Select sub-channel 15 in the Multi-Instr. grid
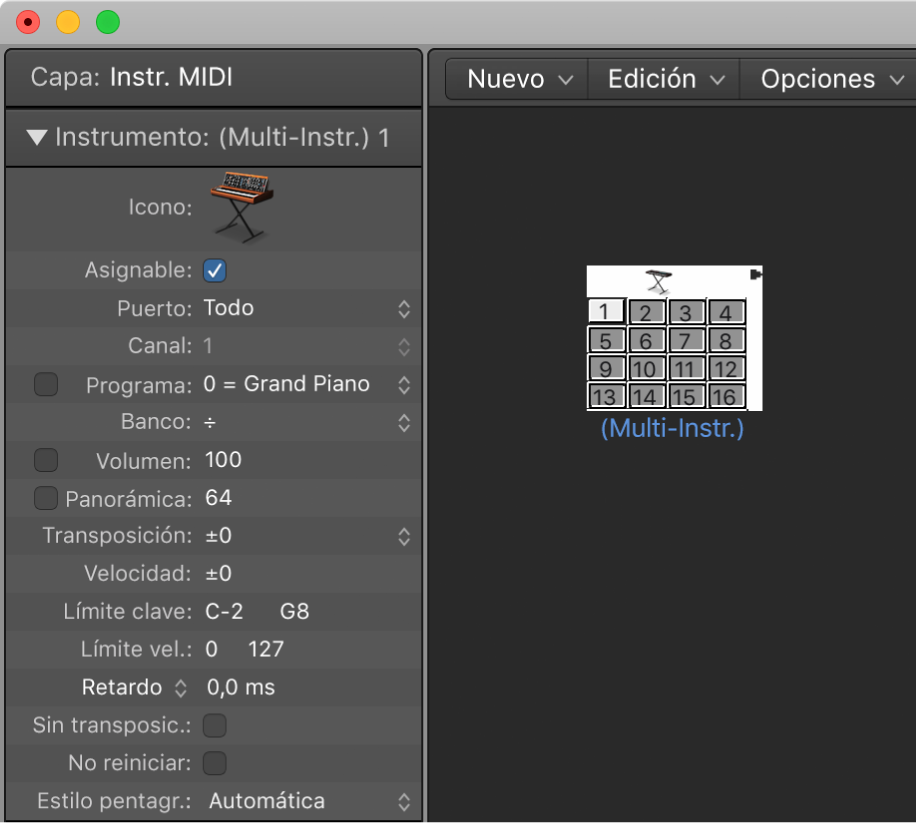 pyautogui.click(x=686, y=396)
